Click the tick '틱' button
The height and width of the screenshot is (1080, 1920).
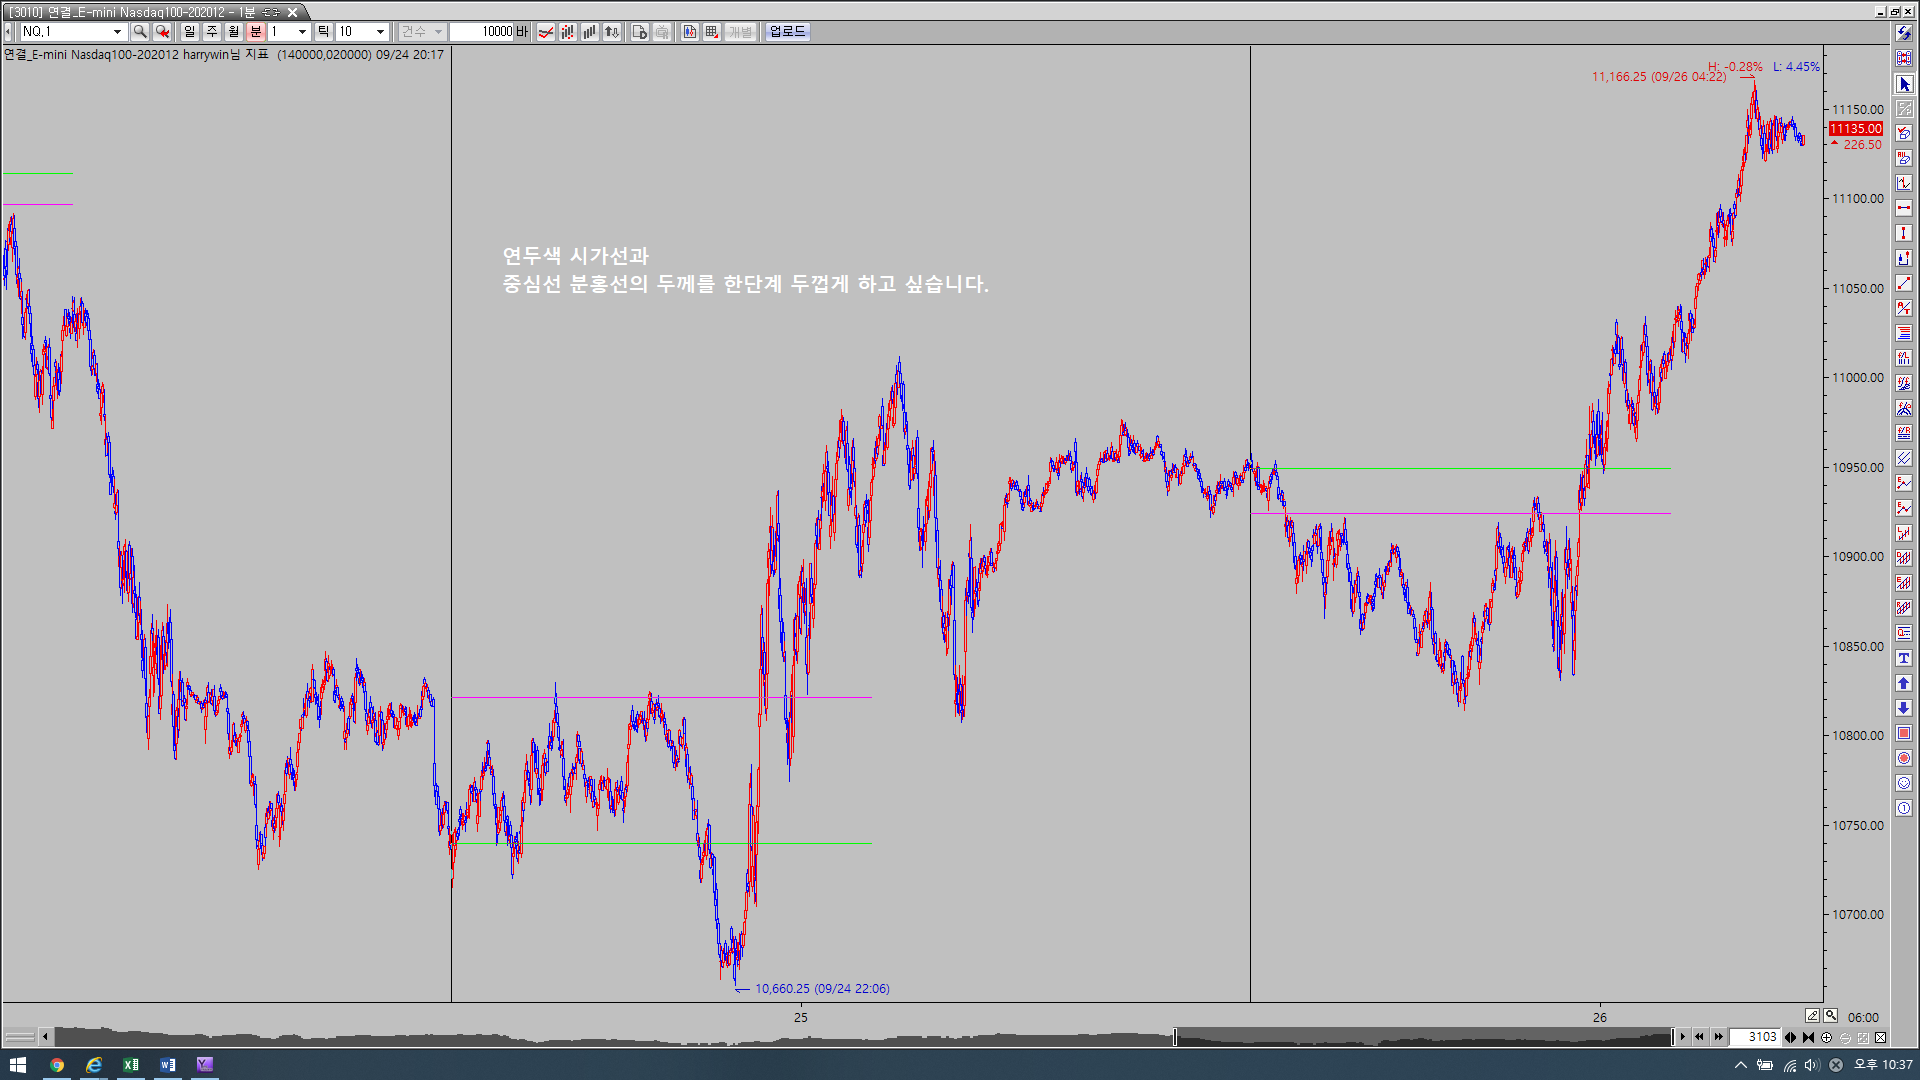click(323, 32)
